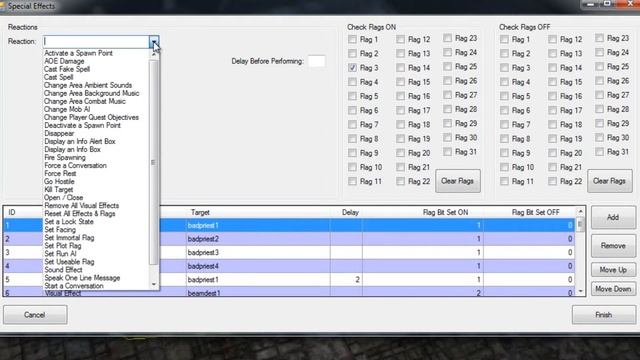This screenshot has height=360, width=640.
Task: Select the badpriest1 row with ID 1
Action: click(x=289, y=225)
